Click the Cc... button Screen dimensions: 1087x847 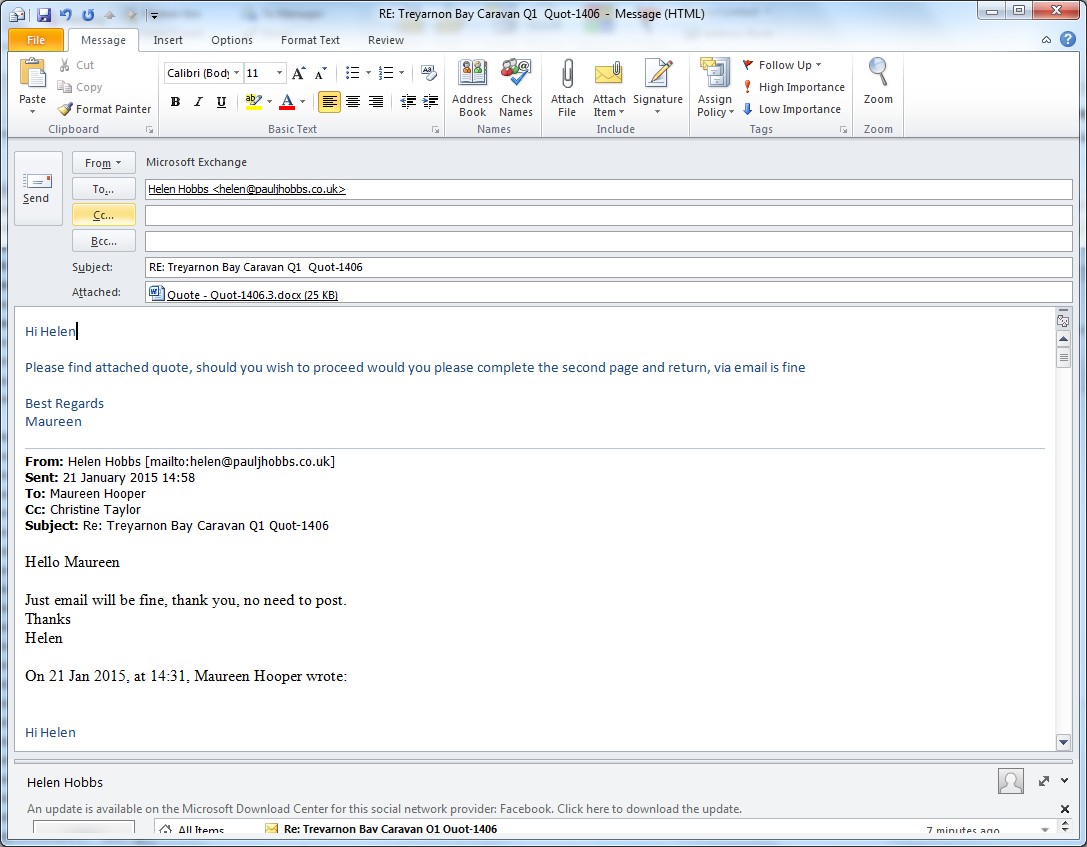tap(103, 216)
